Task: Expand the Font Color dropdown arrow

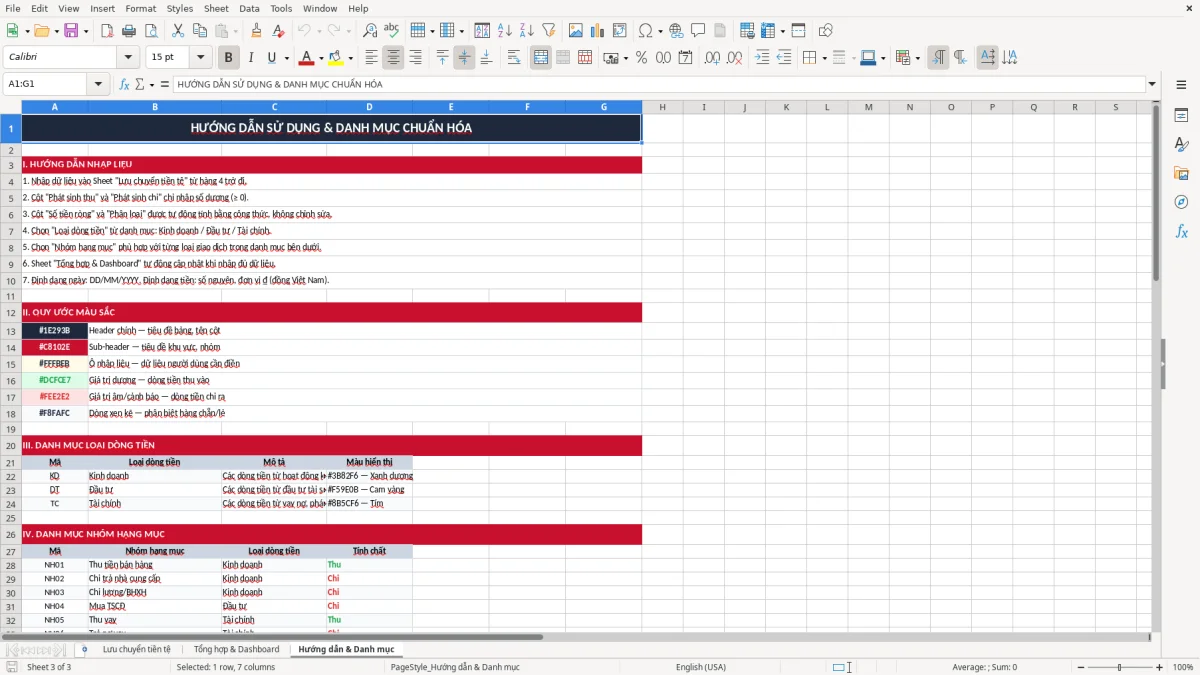Action: coord(320,58)
